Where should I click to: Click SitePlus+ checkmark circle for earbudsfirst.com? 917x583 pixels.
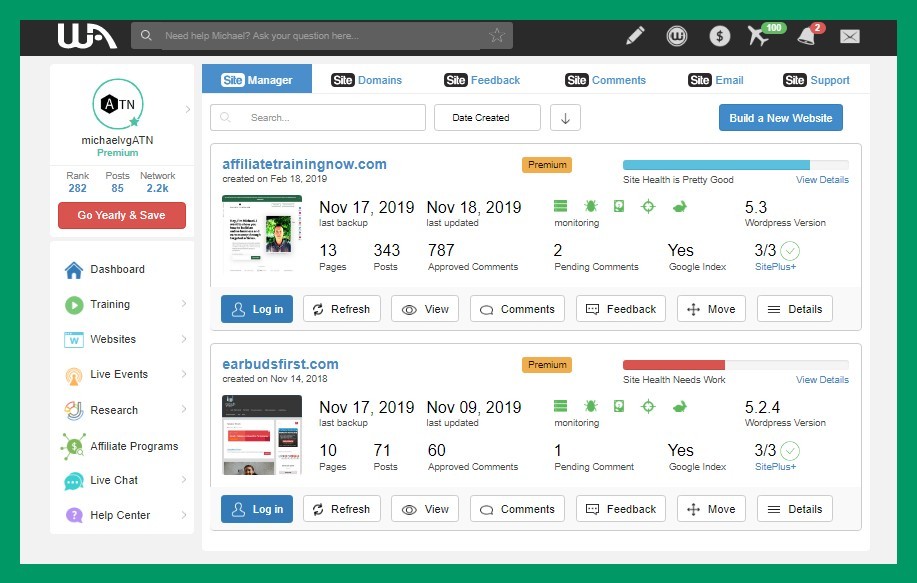coord(790,451)
